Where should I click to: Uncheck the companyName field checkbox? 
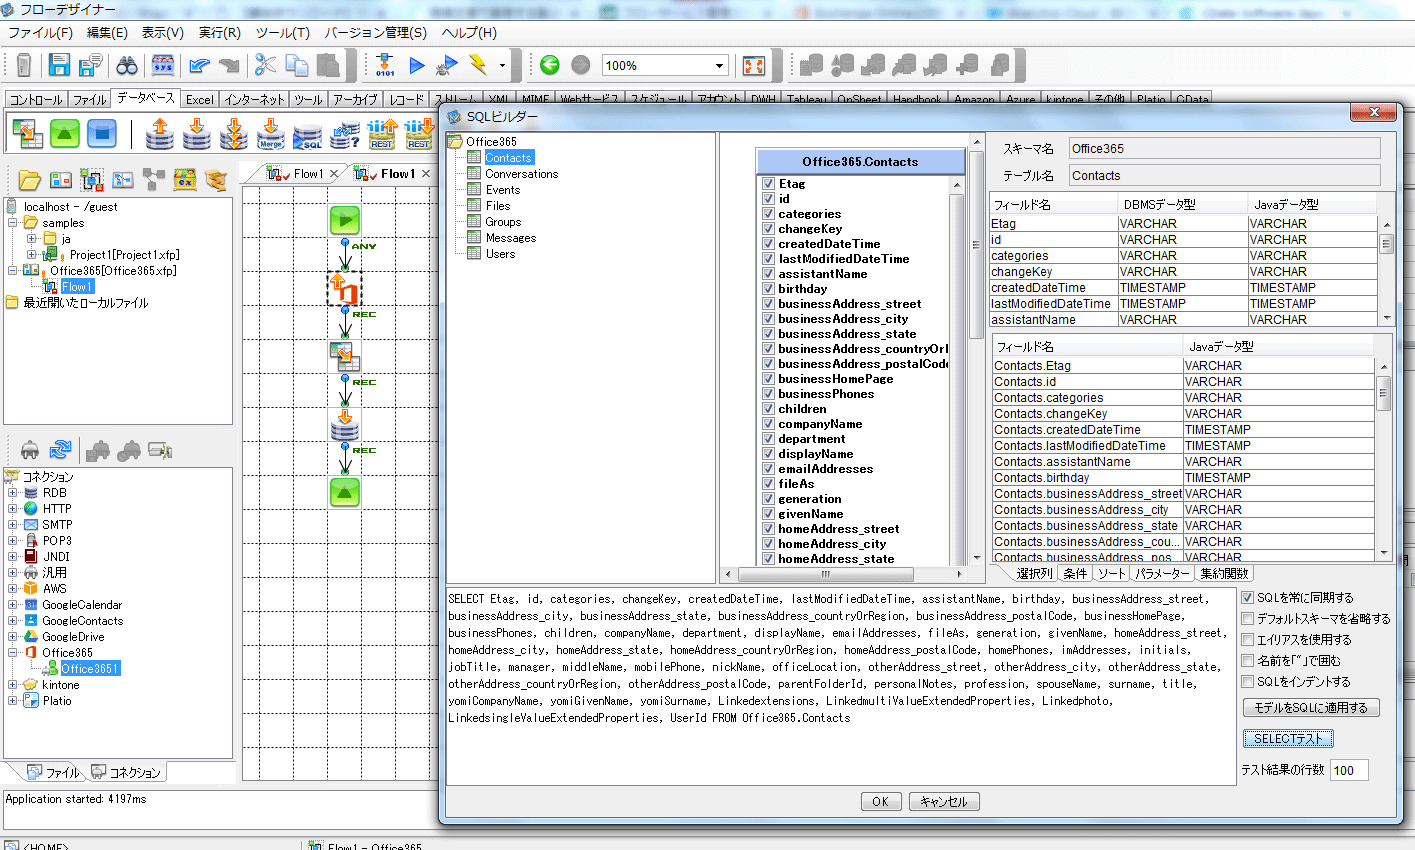point(768,424)
